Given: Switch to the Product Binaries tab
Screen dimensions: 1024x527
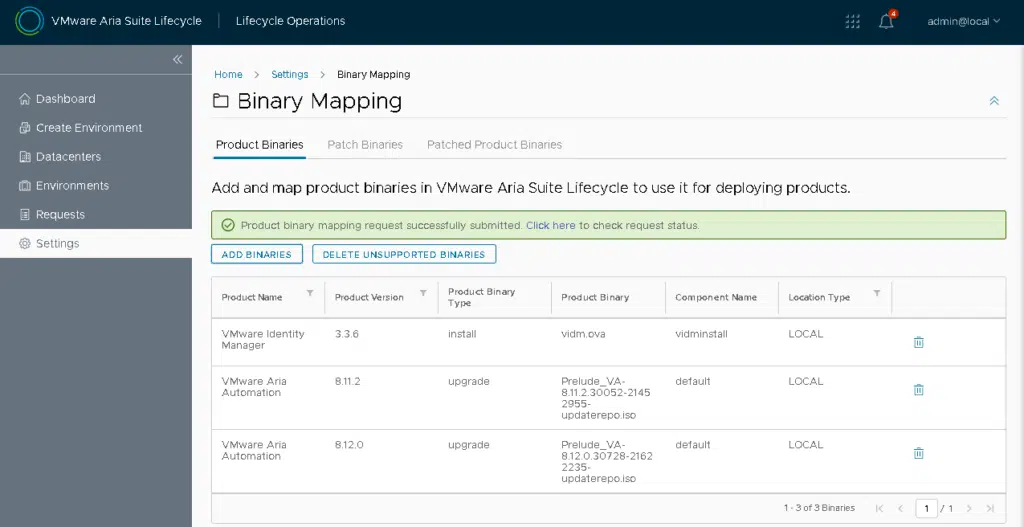Looking at the screenshot, I should 259,144.
